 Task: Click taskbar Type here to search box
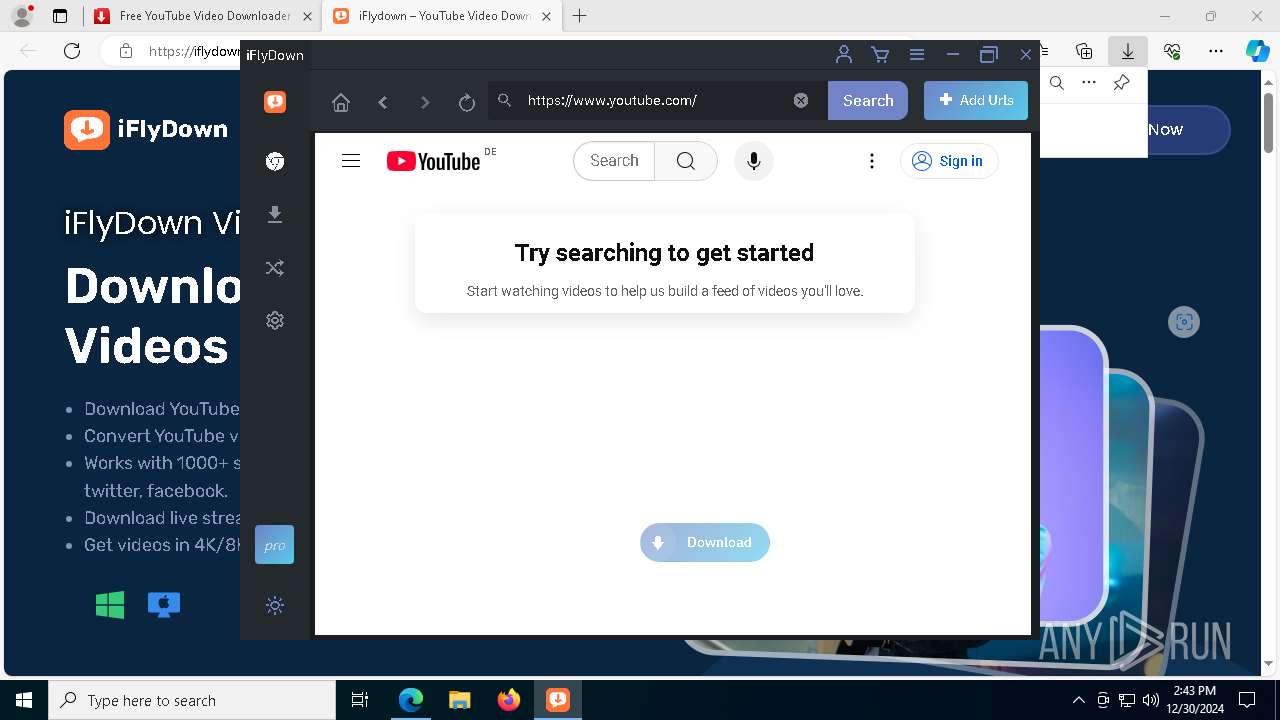point(192,700)
